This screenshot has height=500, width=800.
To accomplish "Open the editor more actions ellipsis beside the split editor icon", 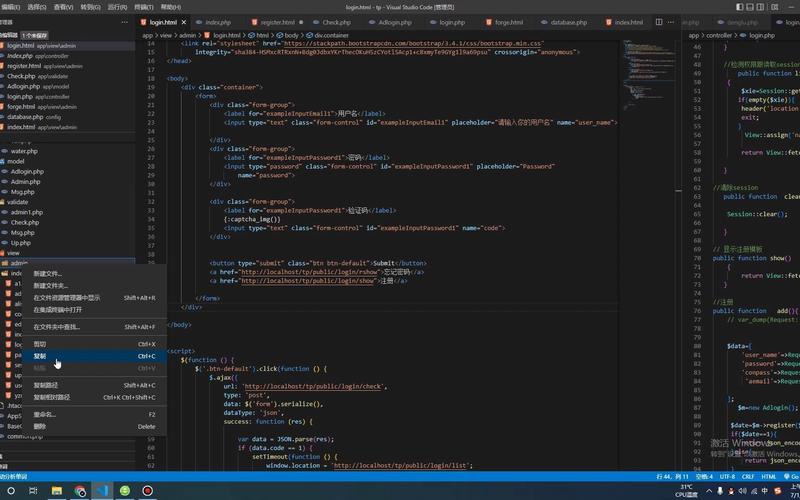I will (x=670, y=22).
